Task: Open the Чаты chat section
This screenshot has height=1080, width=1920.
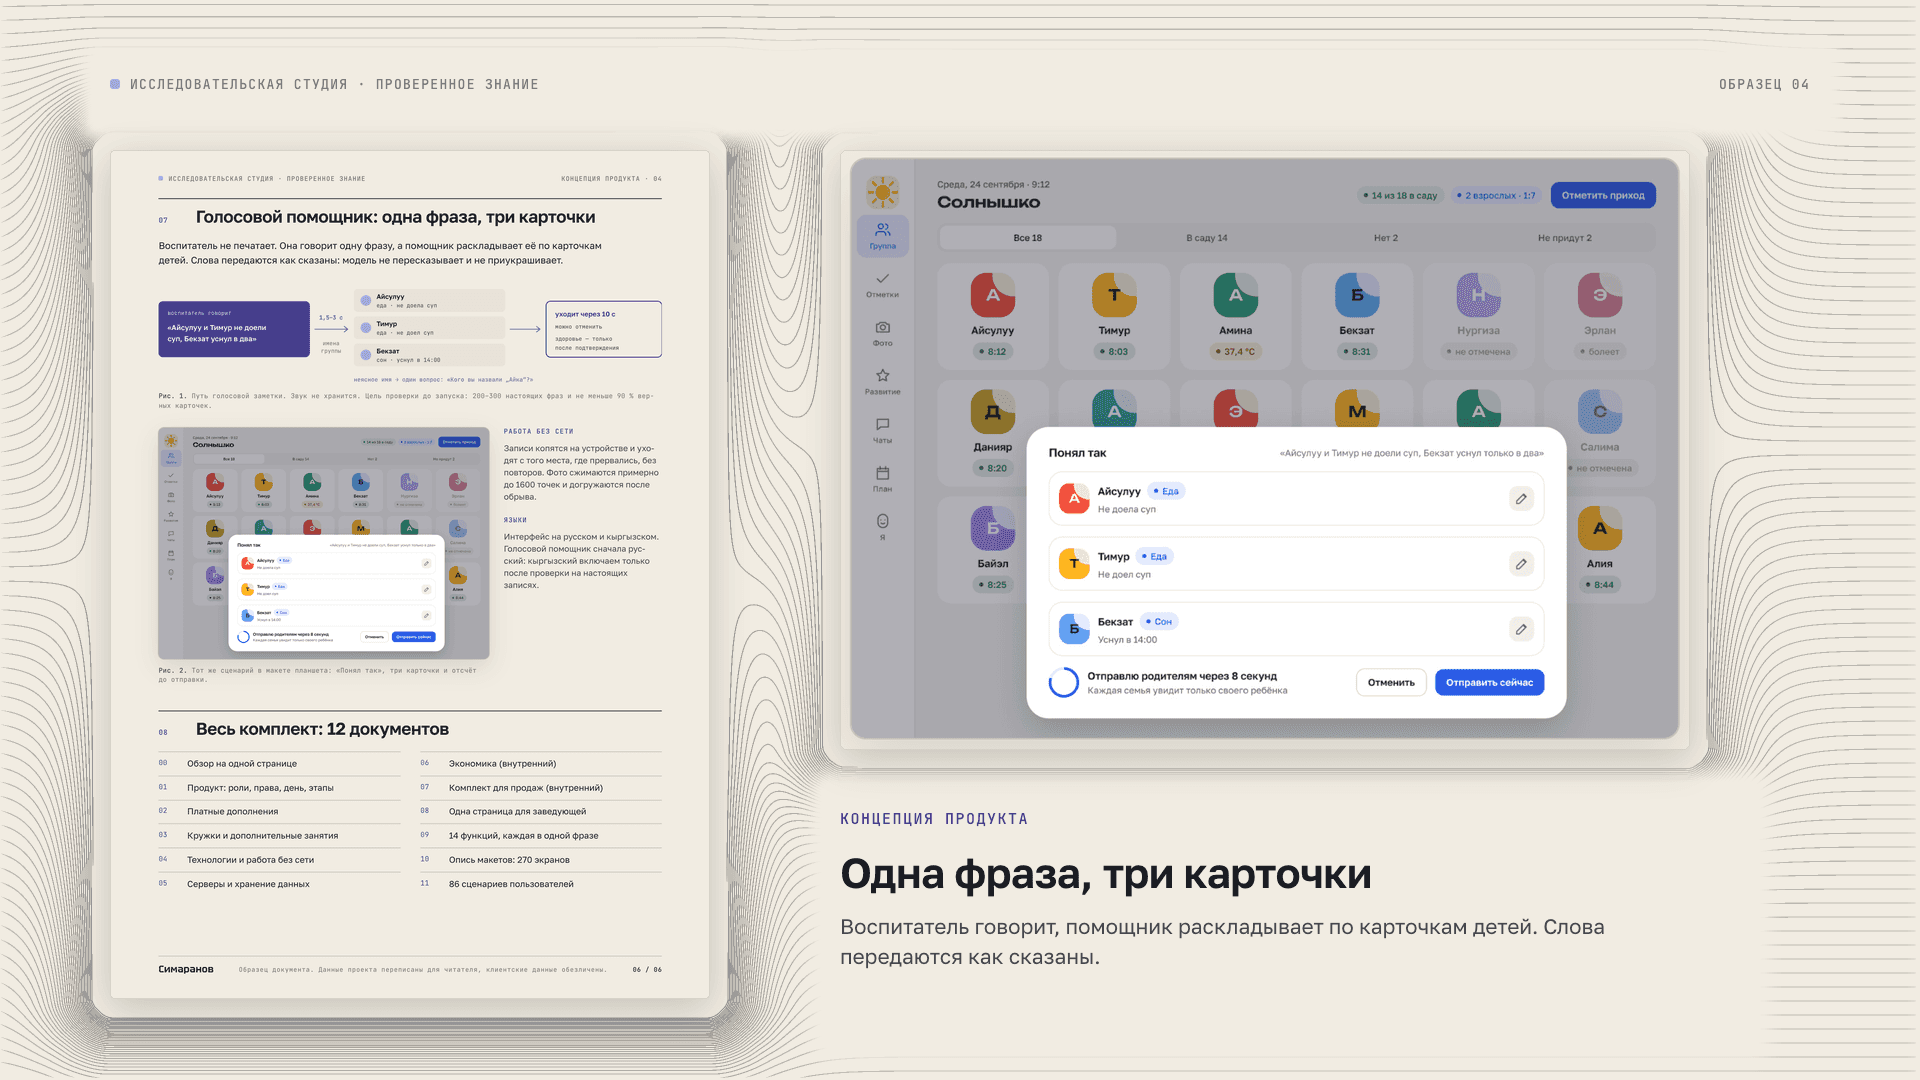Action: (882, 430)
